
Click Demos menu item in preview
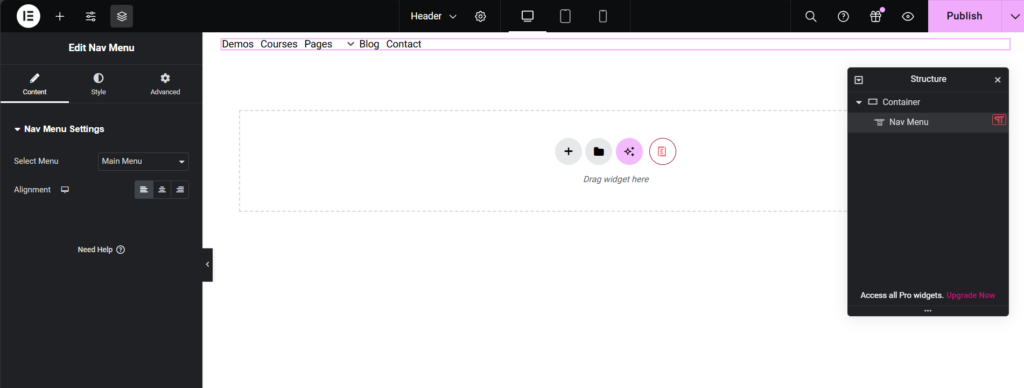238,44
